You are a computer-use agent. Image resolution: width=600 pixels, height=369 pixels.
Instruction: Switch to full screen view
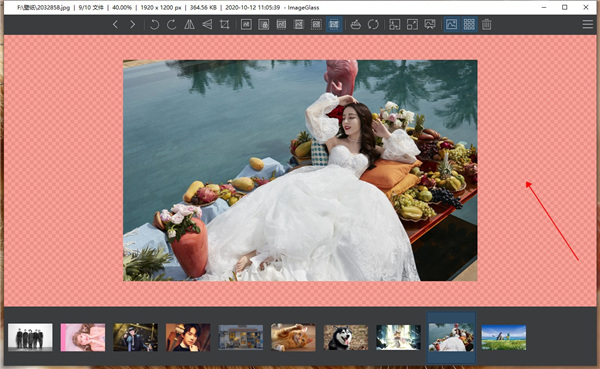(x=412, y=24)
